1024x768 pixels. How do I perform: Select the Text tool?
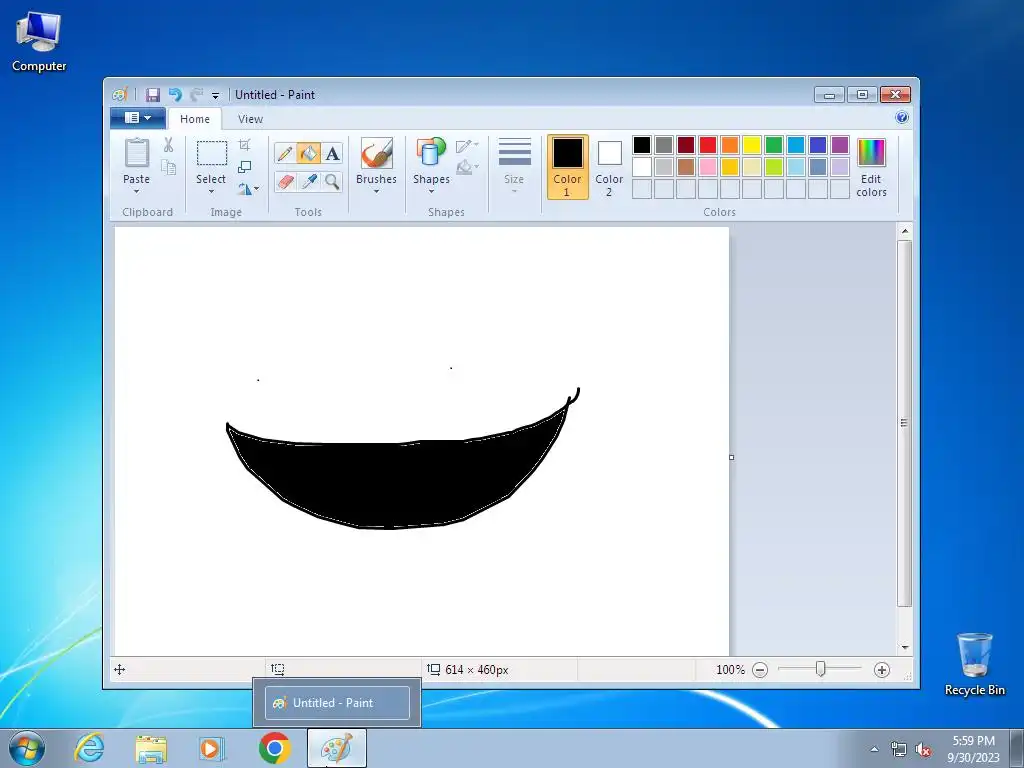click(x=332, y=153)
